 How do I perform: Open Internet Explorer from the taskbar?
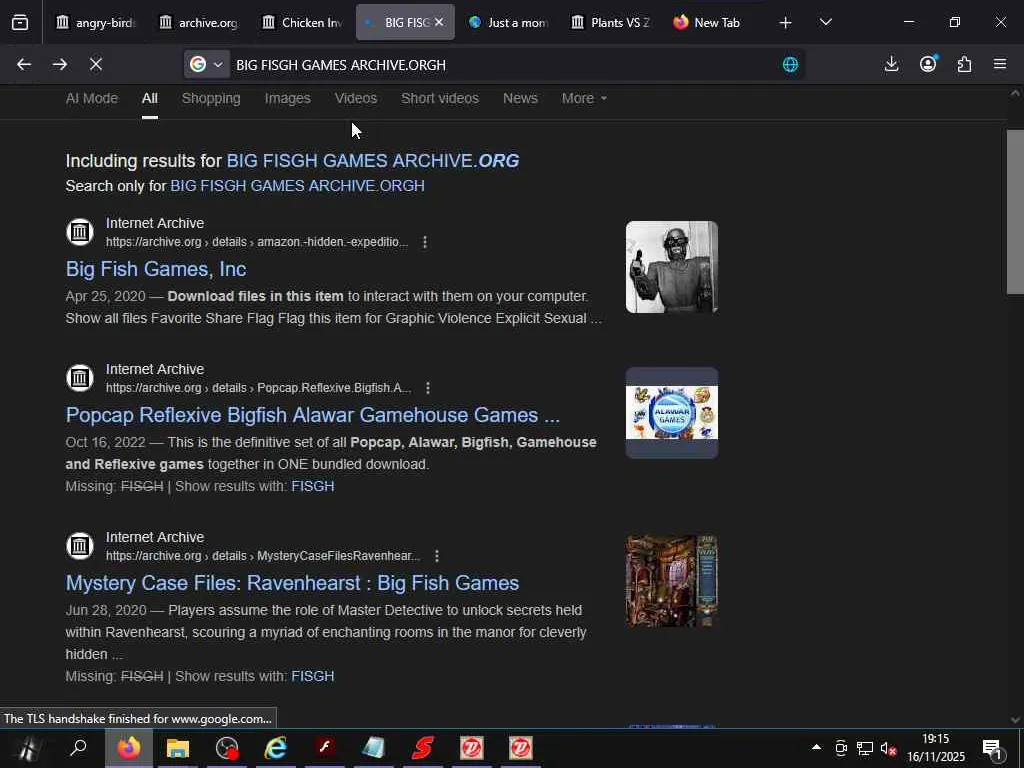pos(276,748)
